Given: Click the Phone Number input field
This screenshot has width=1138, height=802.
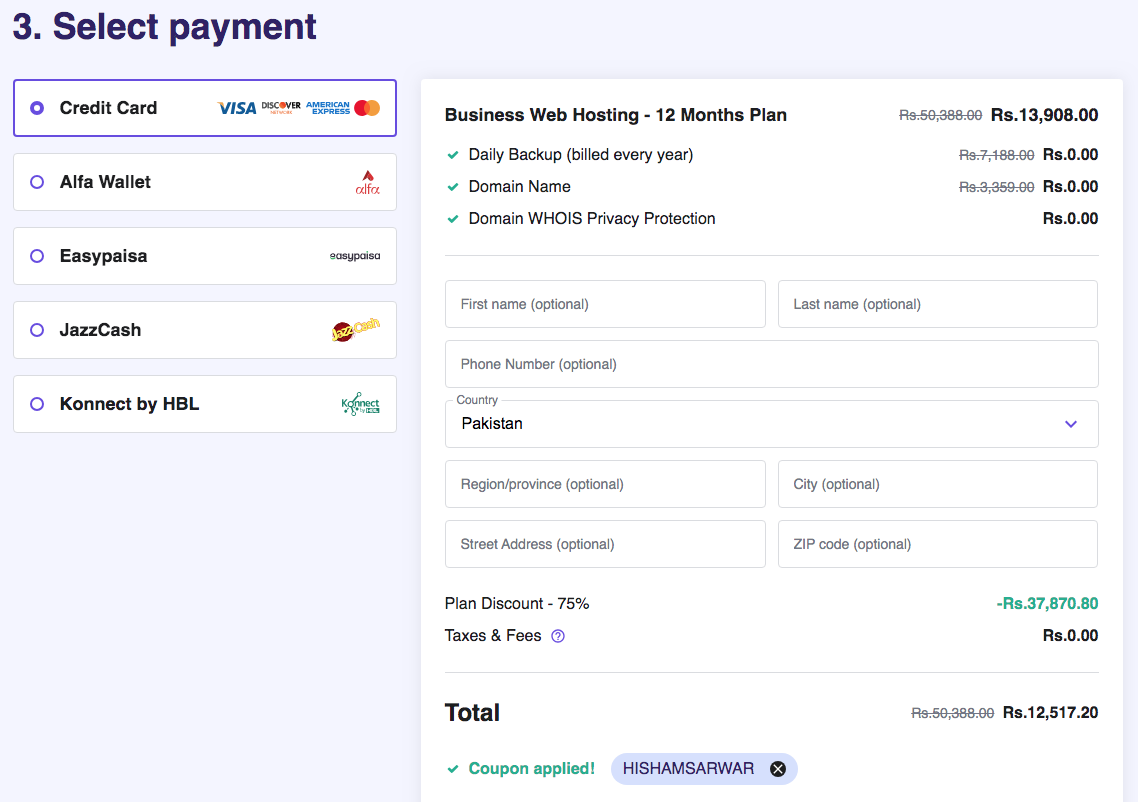Looking at the screenshot, I should tap(771, 364).
